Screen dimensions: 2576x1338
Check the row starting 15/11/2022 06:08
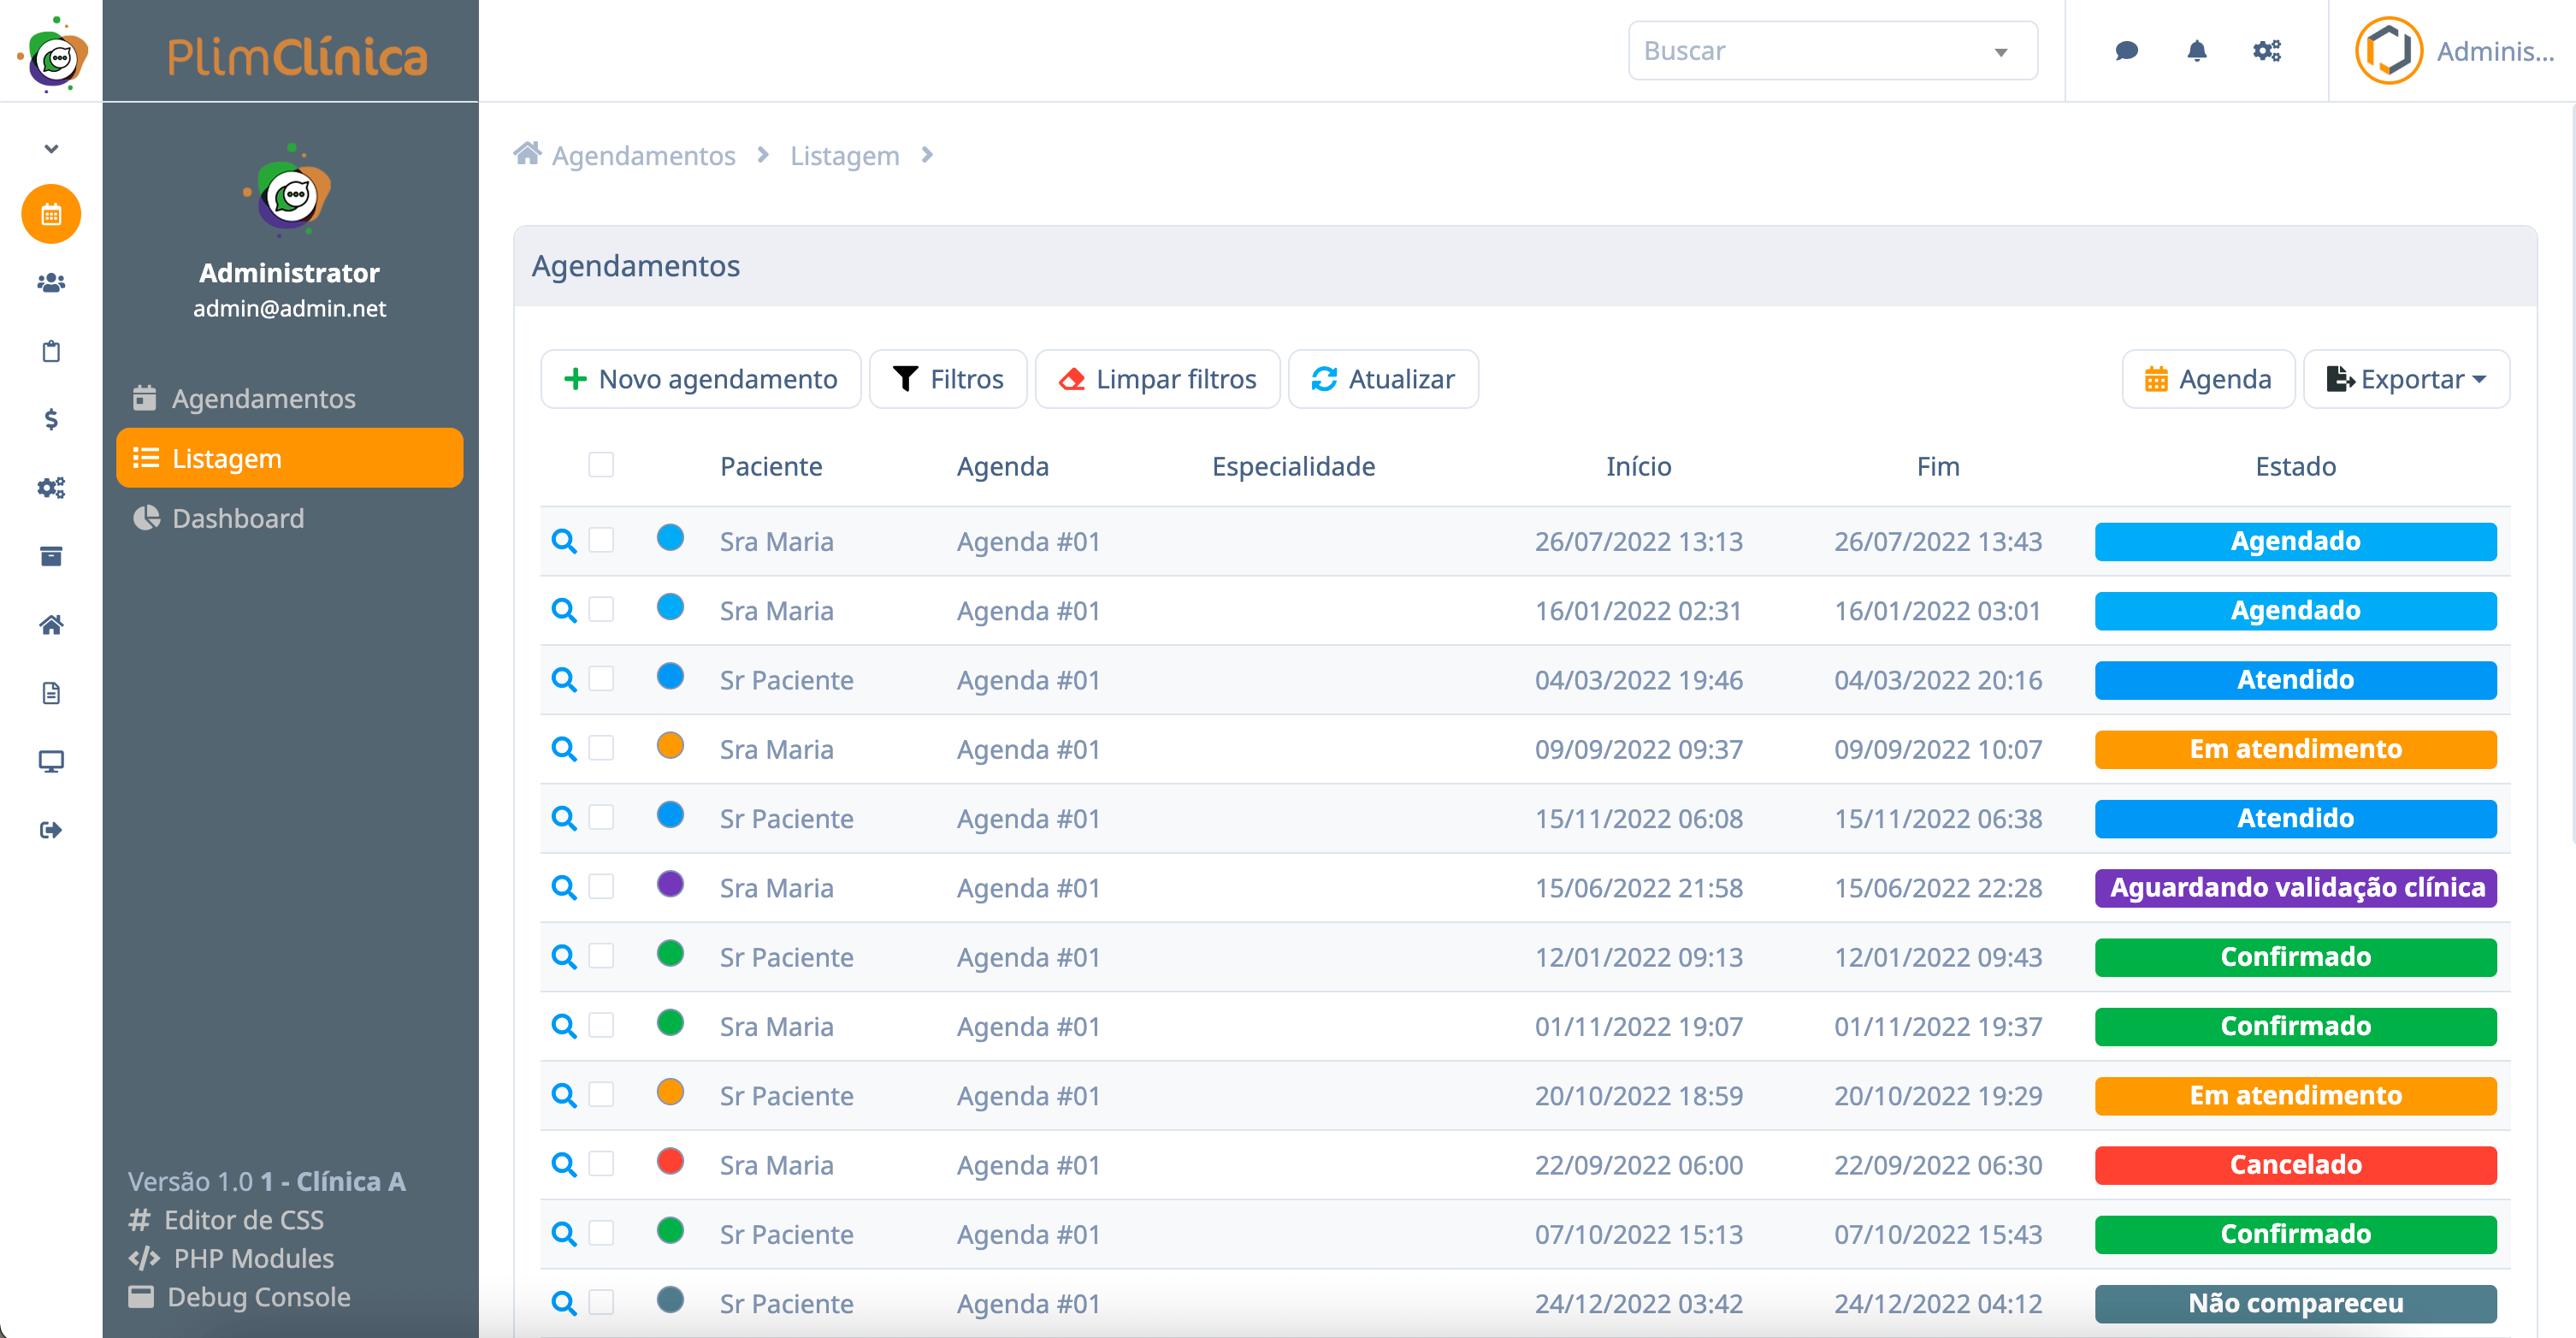click(x=601, y=817)
